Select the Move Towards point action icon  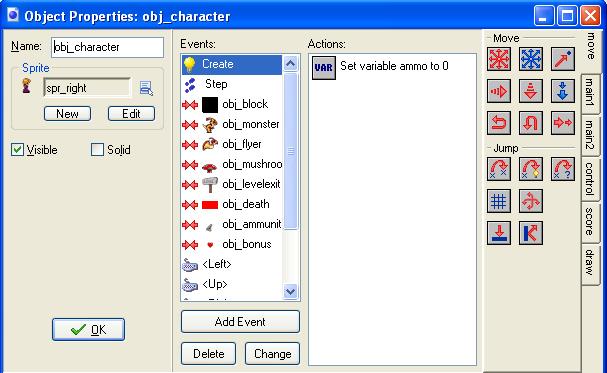click(x=562, y=59)
